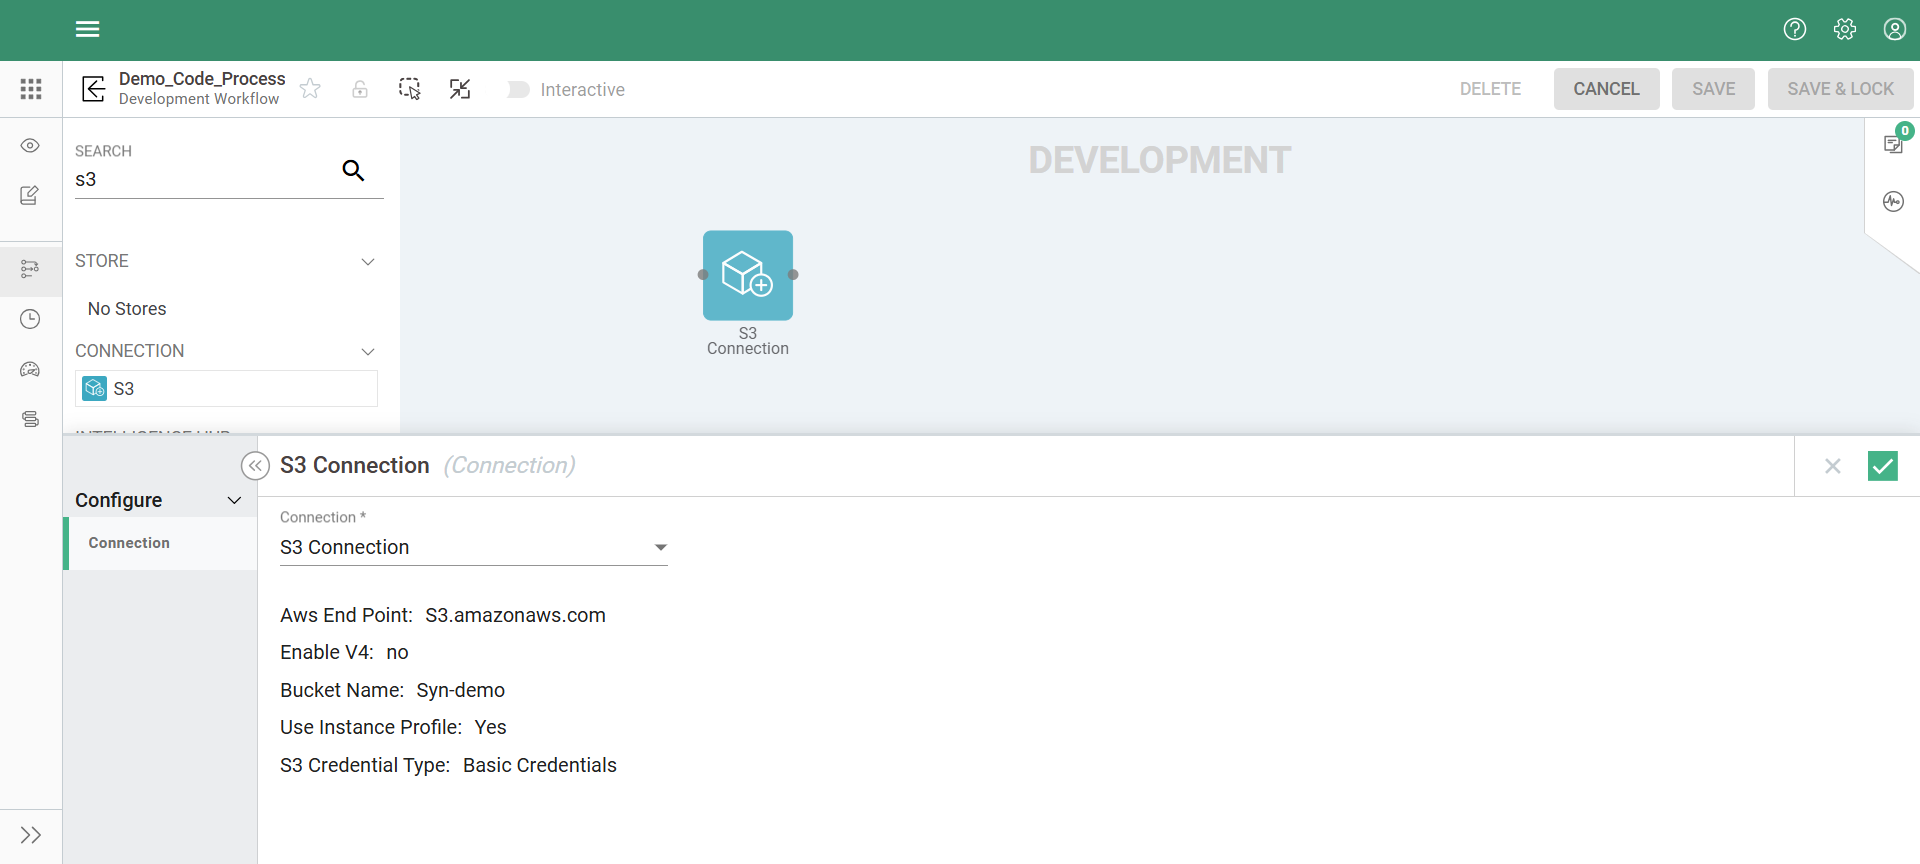Image resolution: width=1920 pixels, height=864 pixels.
Task: Open the help question mark icon
Action: tap(1795, 29)
